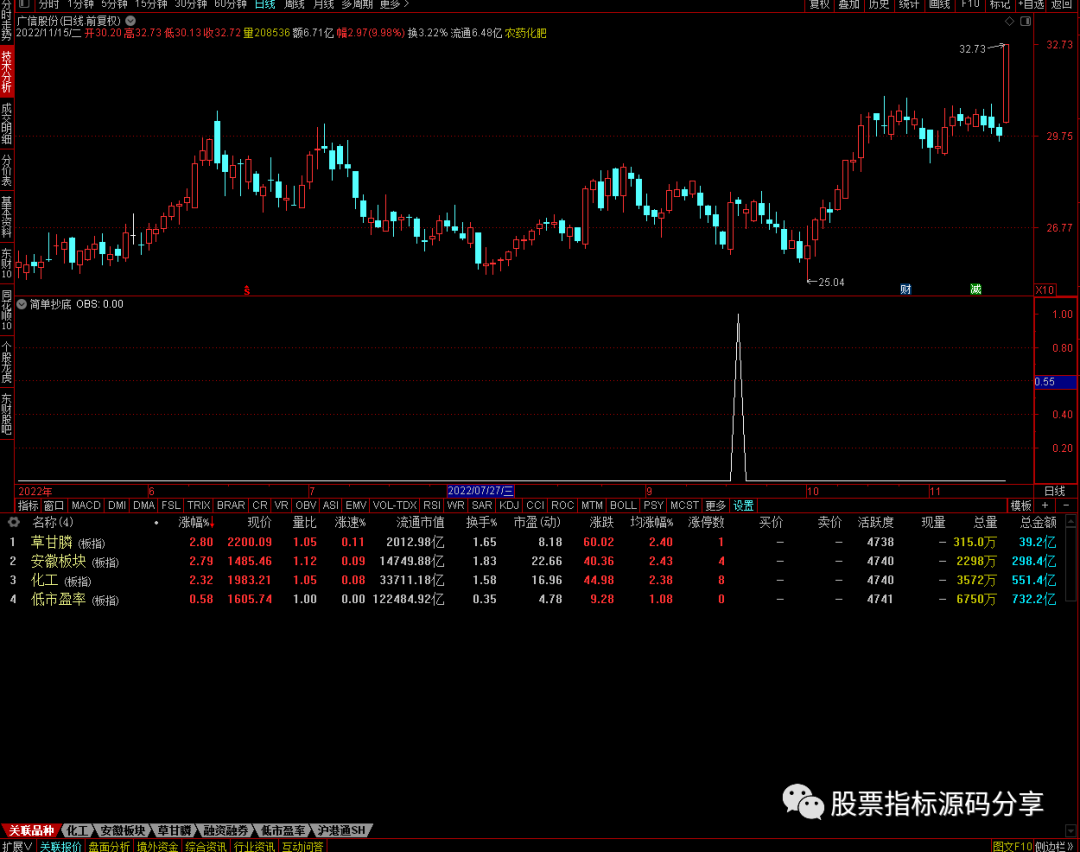Click the 叠加 overlay button
Screen dimensions: 1080x852
pos(849,4)
